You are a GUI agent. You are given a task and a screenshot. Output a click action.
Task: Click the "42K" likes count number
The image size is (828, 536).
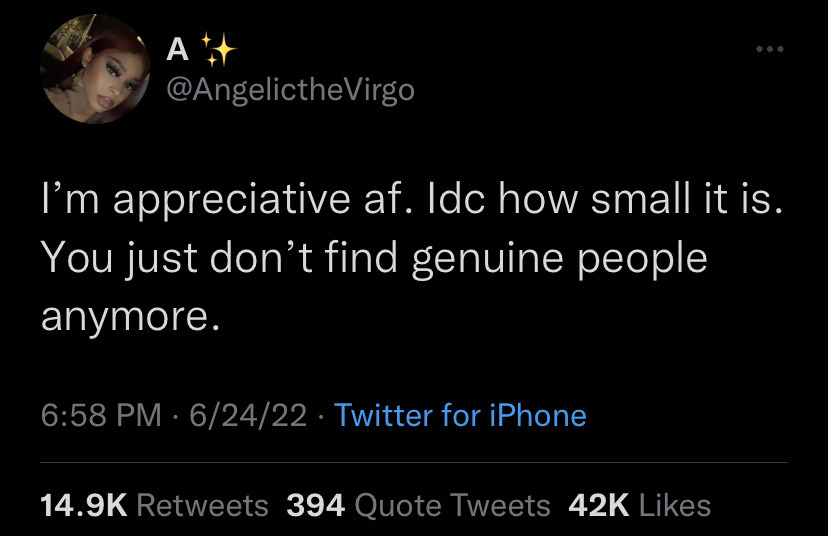click(x=599, y=505)
